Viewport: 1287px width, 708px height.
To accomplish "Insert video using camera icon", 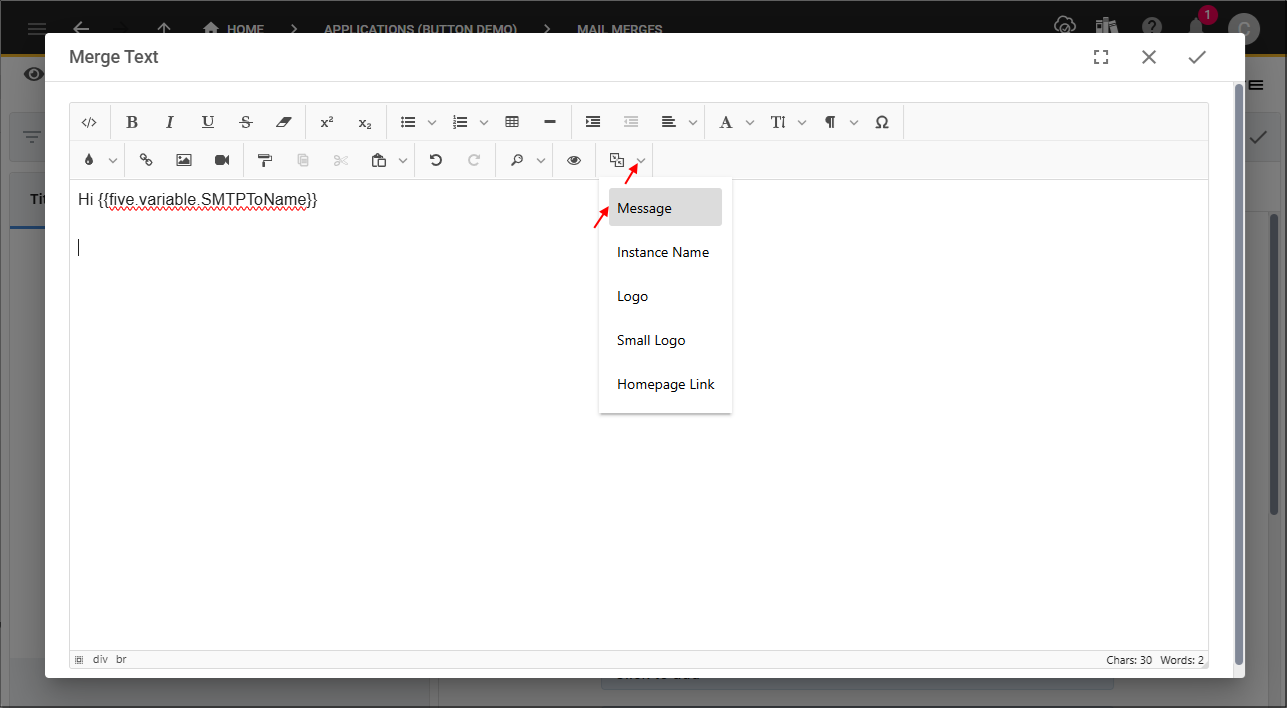I will pos(222,160).
